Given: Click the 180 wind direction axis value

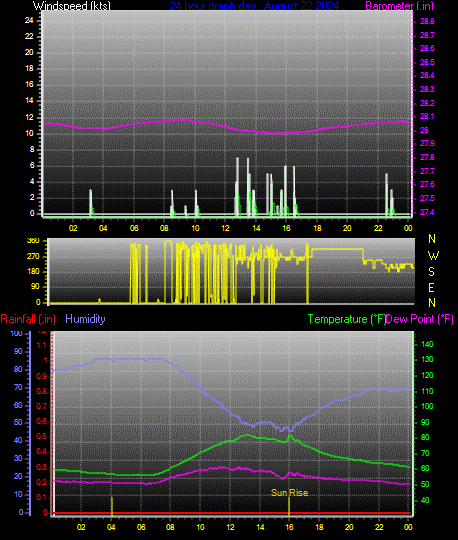Looking at the screenshot, I should (33, 271).
